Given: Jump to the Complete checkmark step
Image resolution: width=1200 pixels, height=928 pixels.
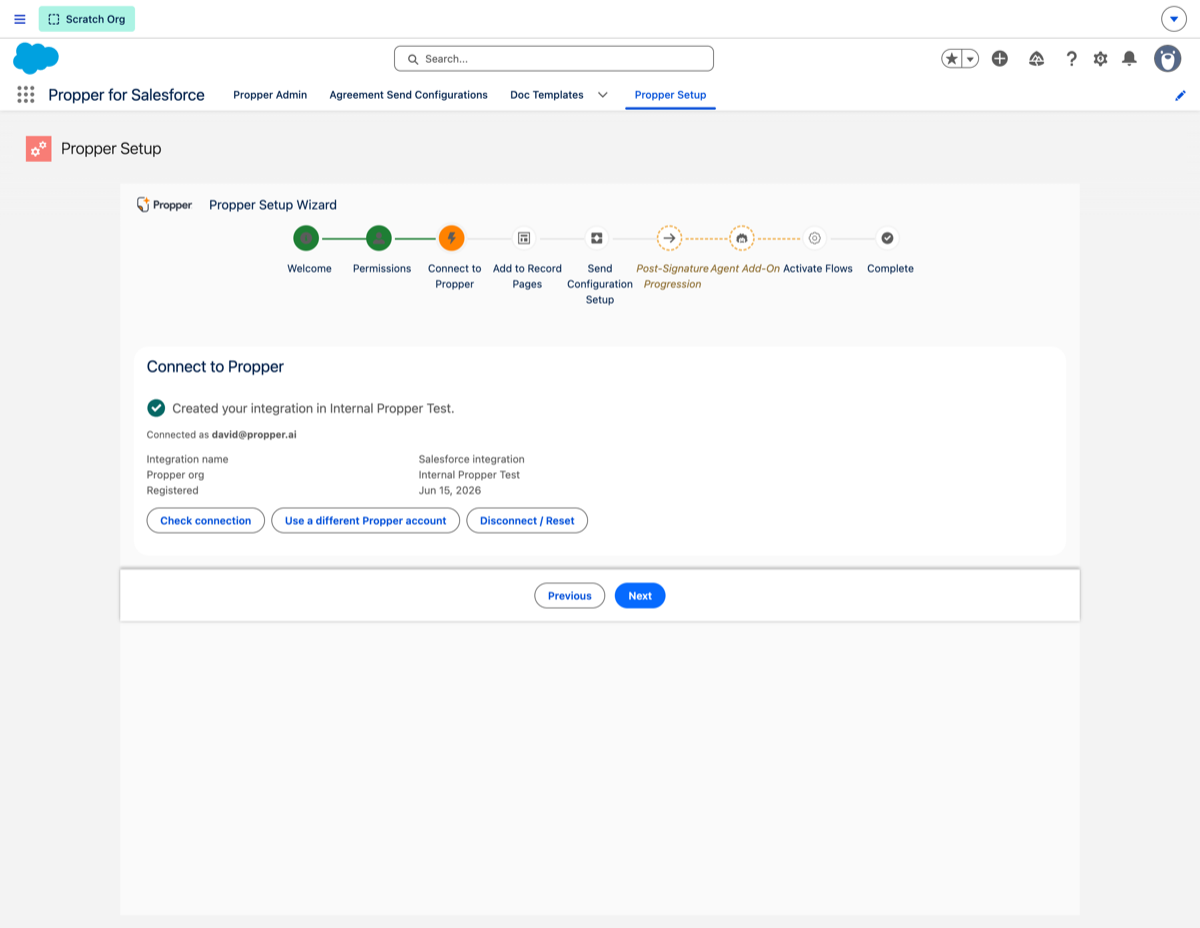Looking at the screenshot, I should [x=887, y=238].
